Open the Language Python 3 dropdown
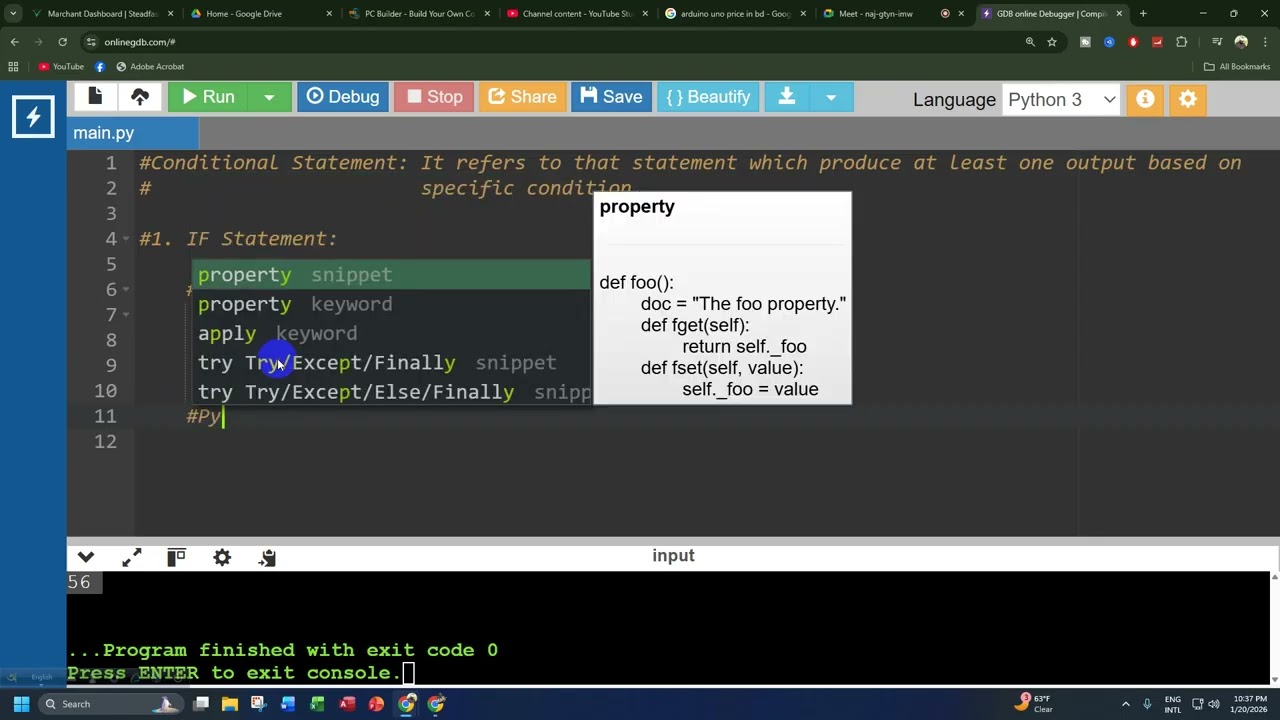 [1061, 99]
